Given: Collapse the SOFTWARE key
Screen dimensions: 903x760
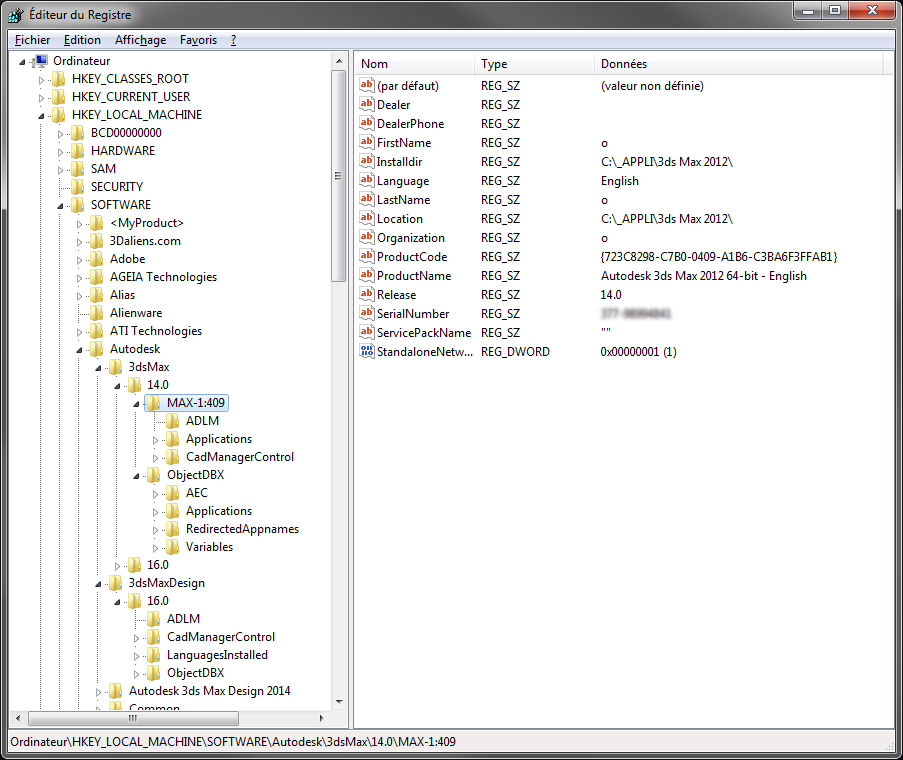Looking at the screenshot, I should tap(60, 206).
